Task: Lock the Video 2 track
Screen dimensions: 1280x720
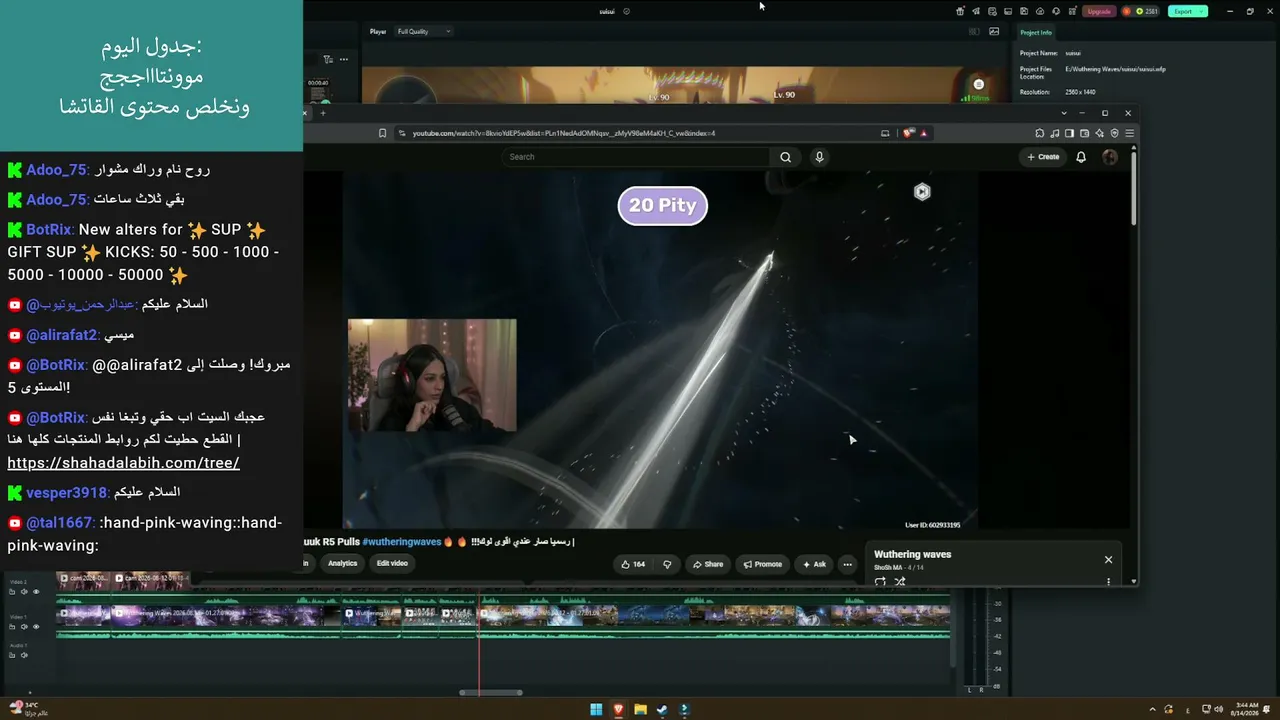Action: (12, 592)
